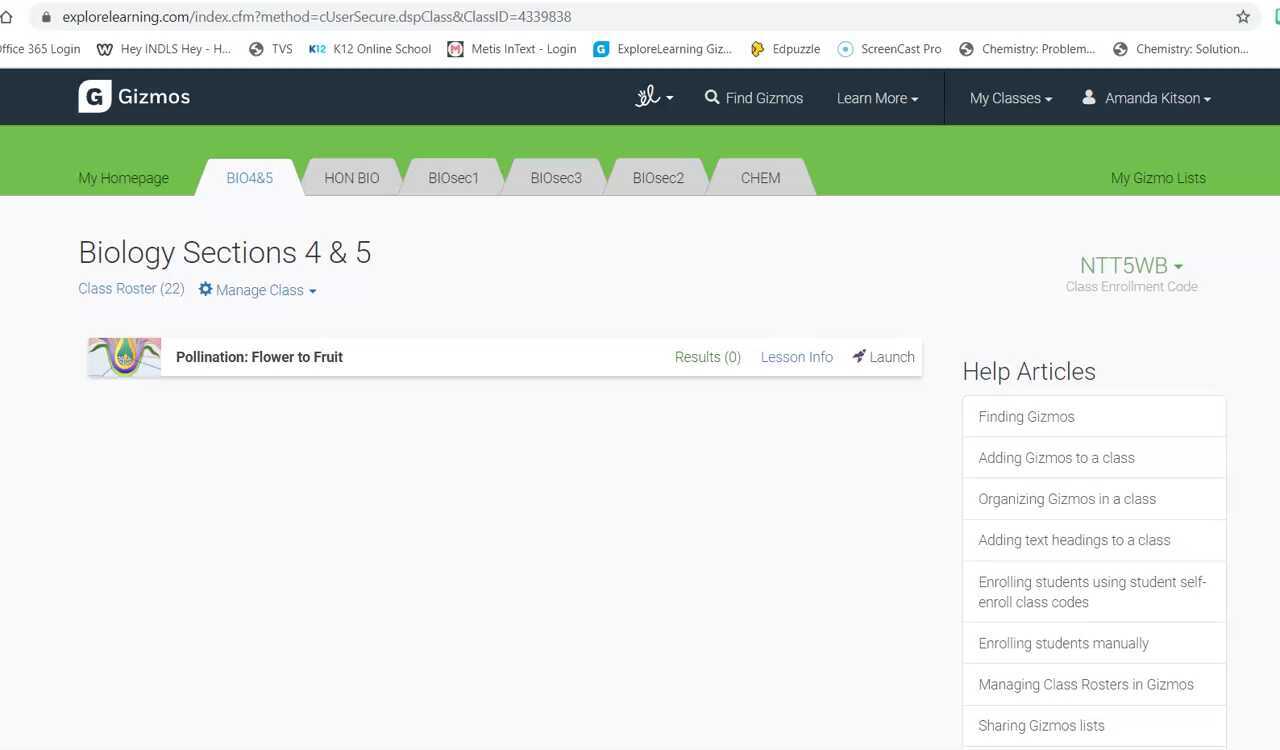This screenshot has width=1280, height=750.
Task: Open the TVS bookmark
Action: pyautogui.click(x=271, y=49)
